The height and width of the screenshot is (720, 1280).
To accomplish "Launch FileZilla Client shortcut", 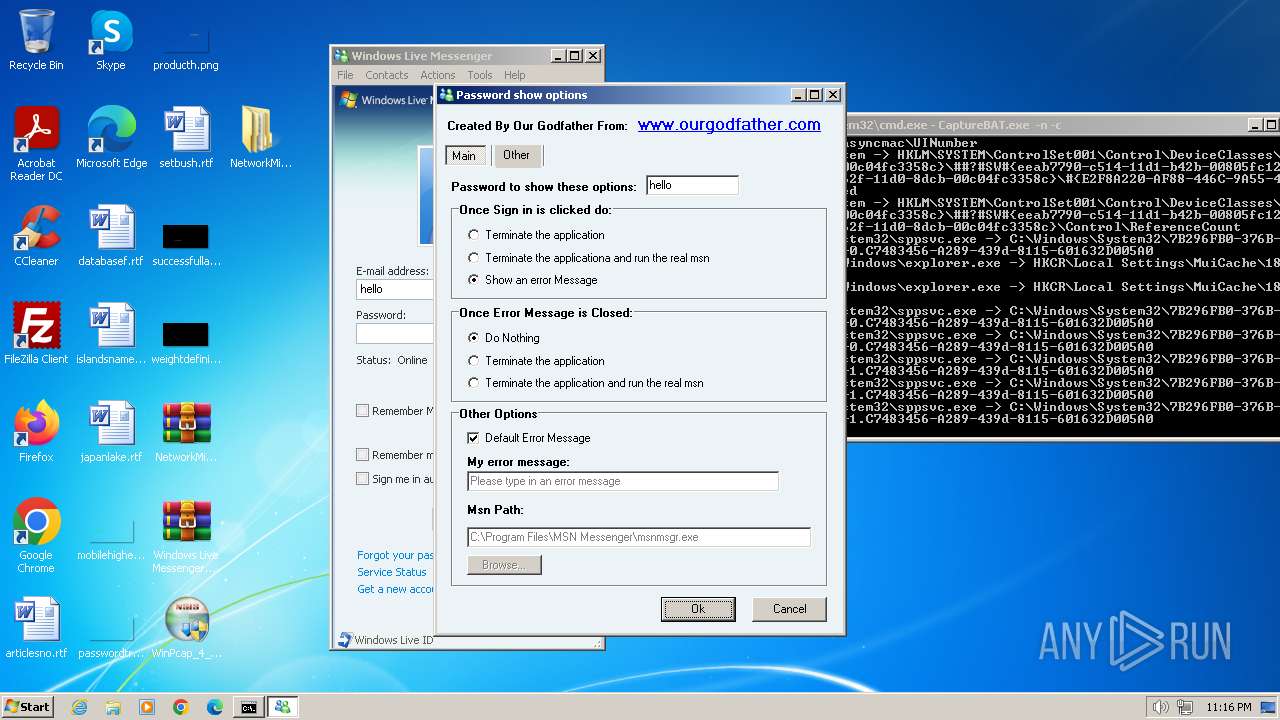I will tap(36, 334).
